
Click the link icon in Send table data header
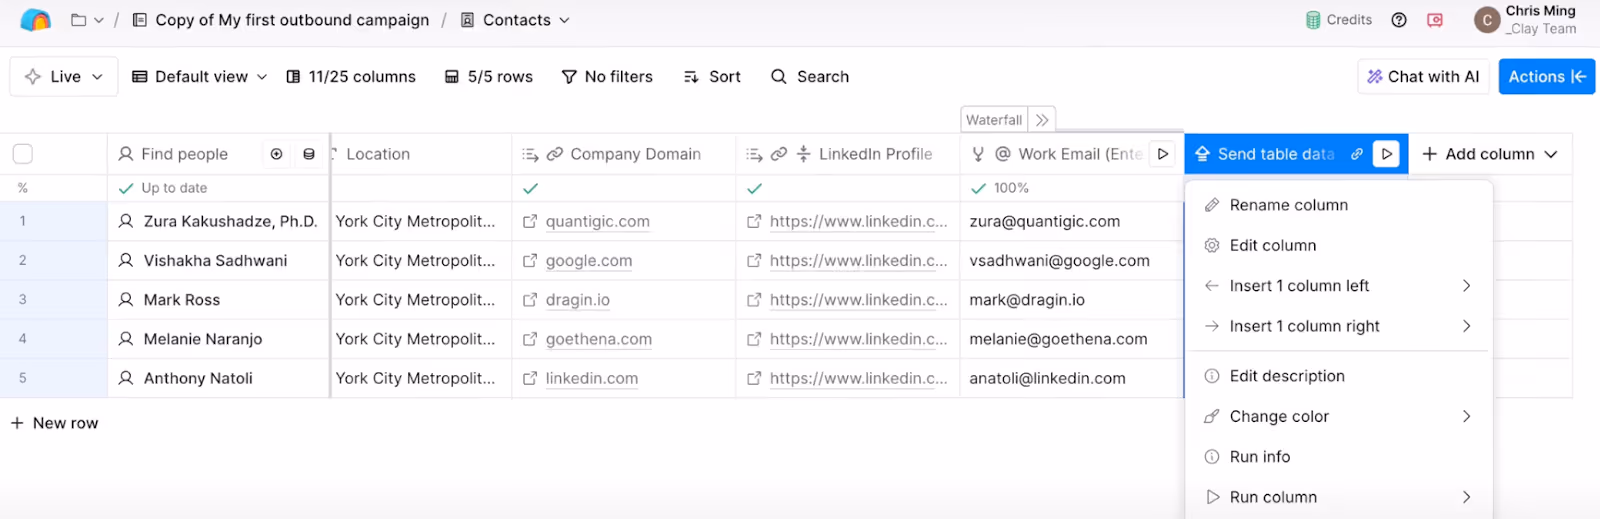click(1357, 154)
